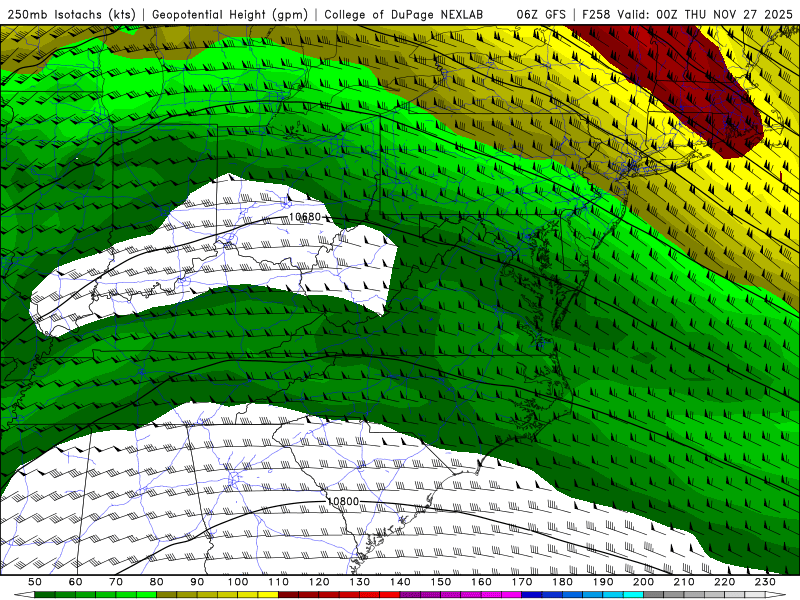Click the 230 label on the color scale
800x600 pixels.
click(765, 582)
